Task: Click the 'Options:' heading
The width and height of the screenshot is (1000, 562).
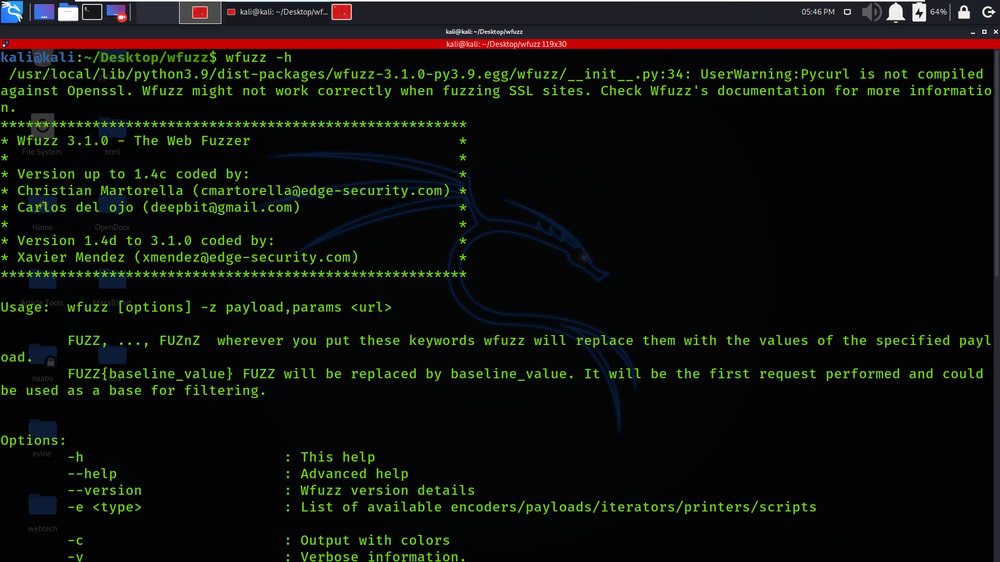Action: coord(33,440)
